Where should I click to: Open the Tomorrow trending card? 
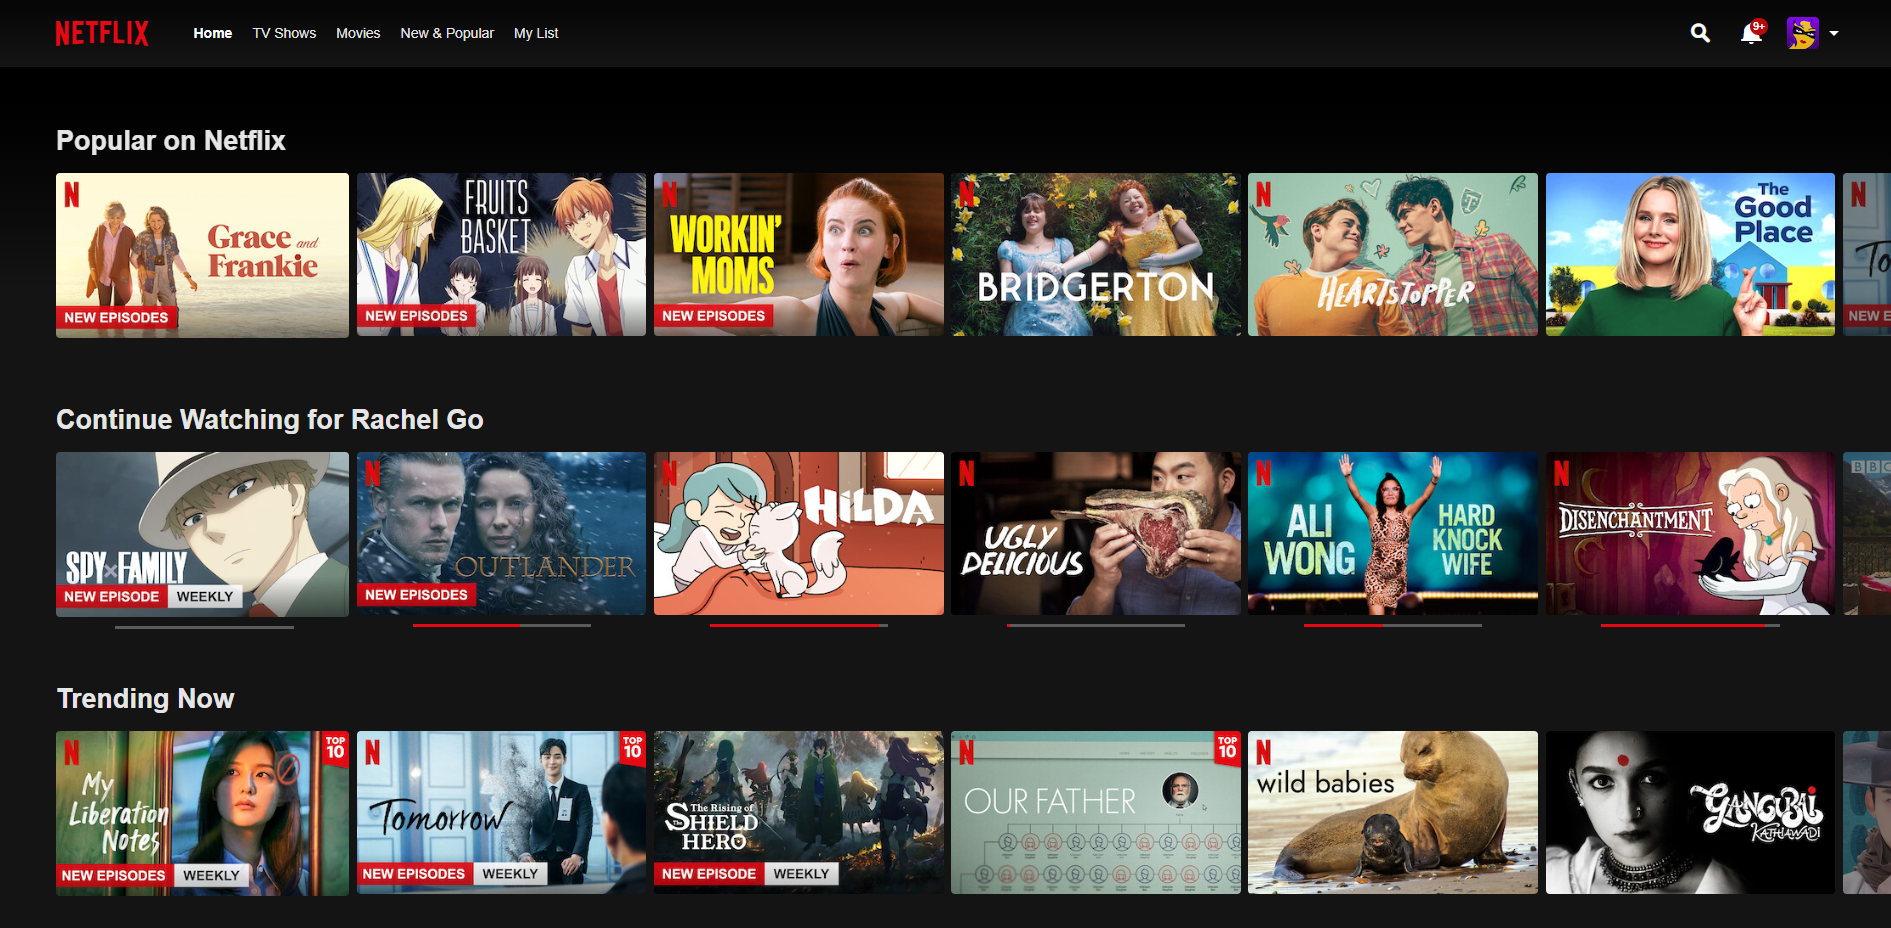(501, 812)
